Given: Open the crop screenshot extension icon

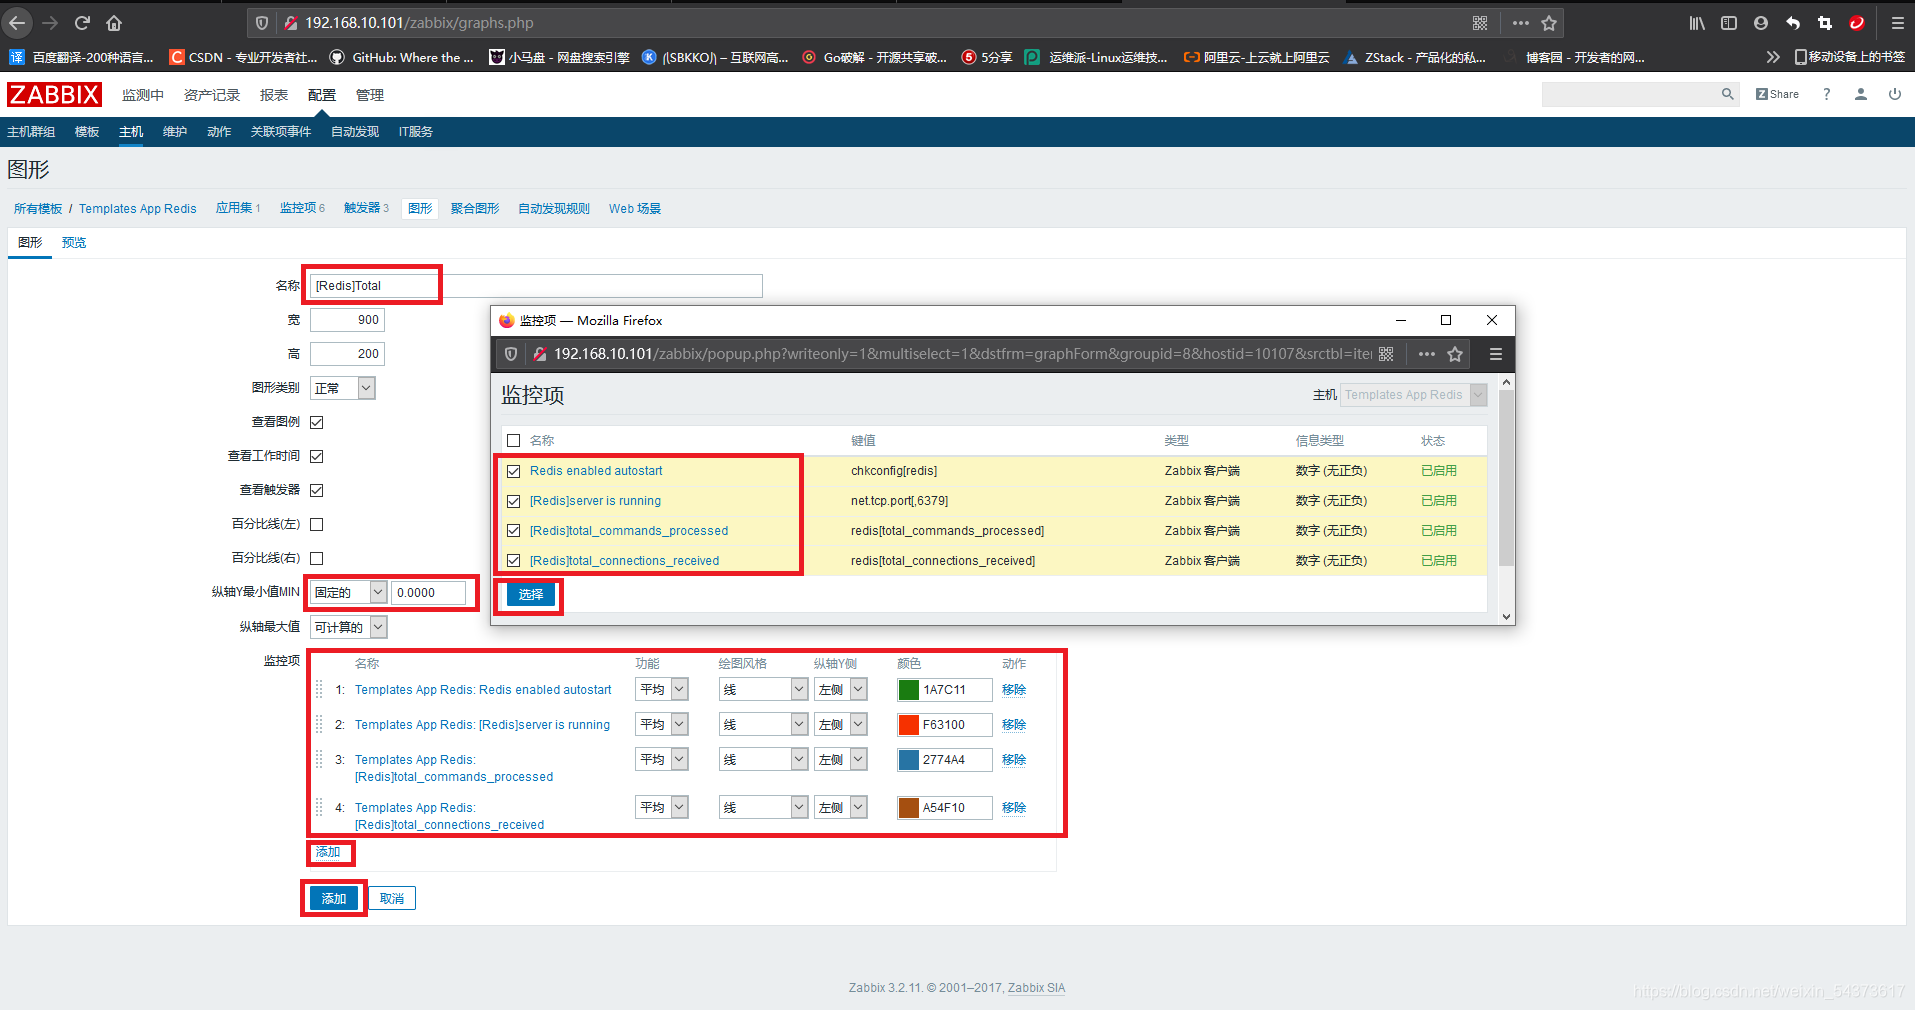Looking at the screenshot, I should (x=1825, y=22).
